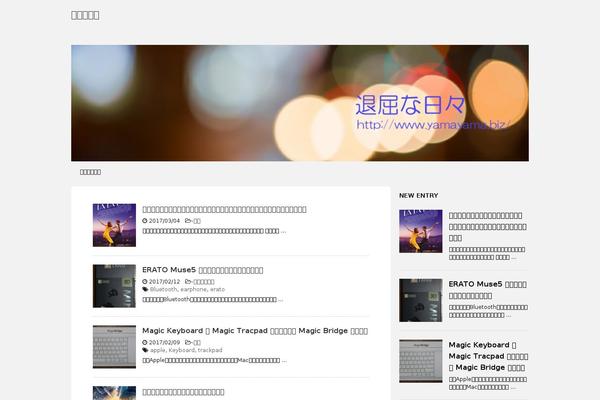Select the Bluetooth tag link
The height and width of the screenshot is (400, 600).
point(163,289)
